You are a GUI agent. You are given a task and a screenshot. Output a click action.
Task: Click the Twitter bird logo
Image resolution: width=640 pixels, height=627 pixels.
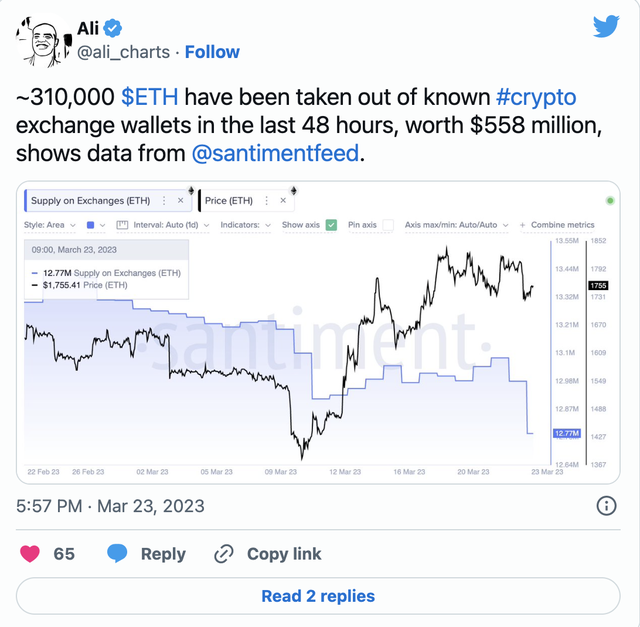tap(606, 27)
